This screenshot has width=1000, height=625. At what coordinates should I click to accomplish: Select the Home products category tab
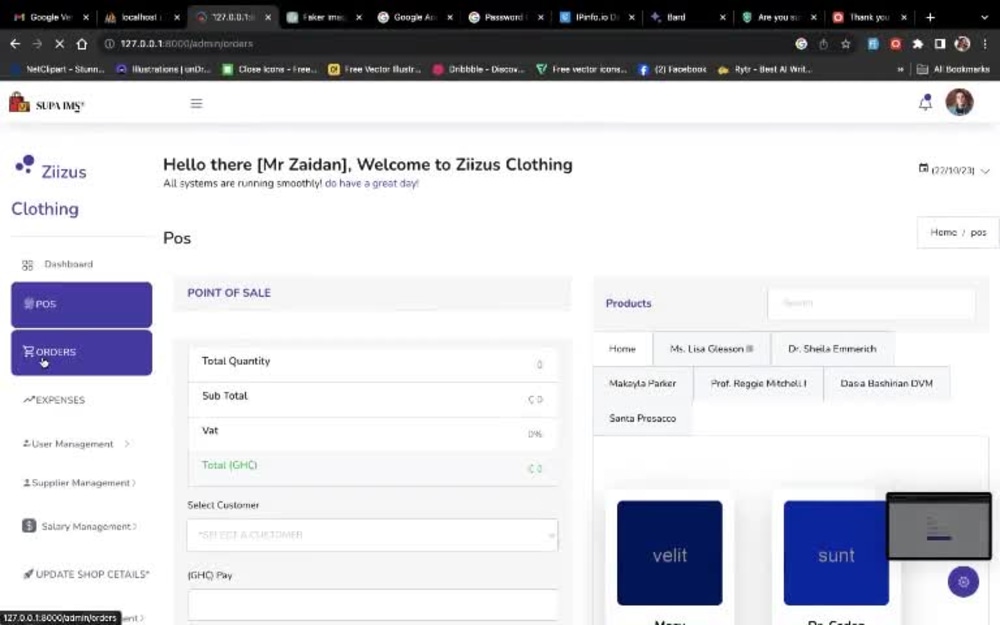tap(622, 349)
